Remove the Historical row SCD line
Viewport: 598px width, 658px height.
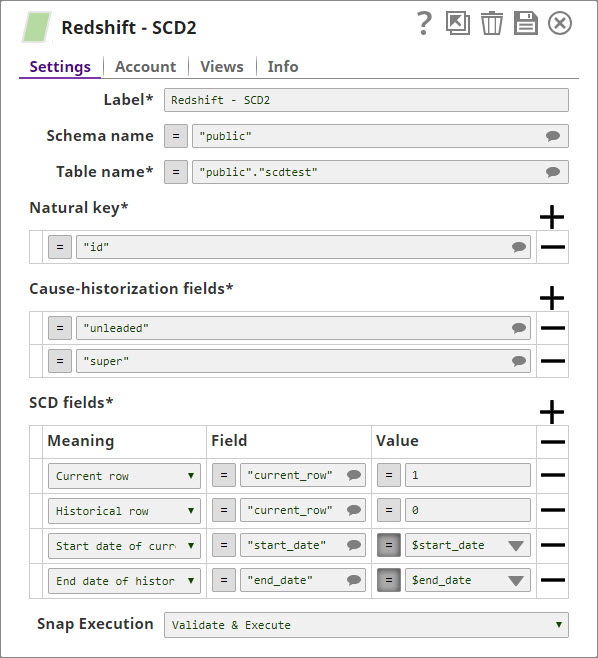(553, 510)
